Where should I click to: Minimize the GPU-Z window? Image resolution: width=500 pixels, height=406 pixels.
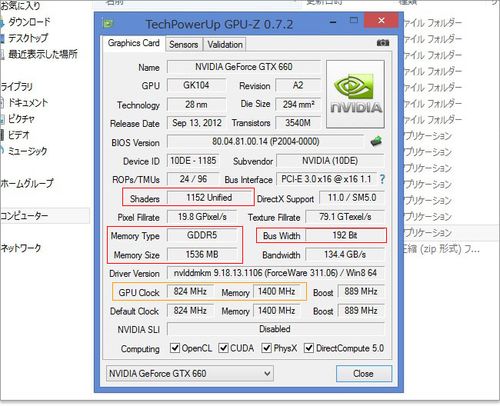pos(333,22)
